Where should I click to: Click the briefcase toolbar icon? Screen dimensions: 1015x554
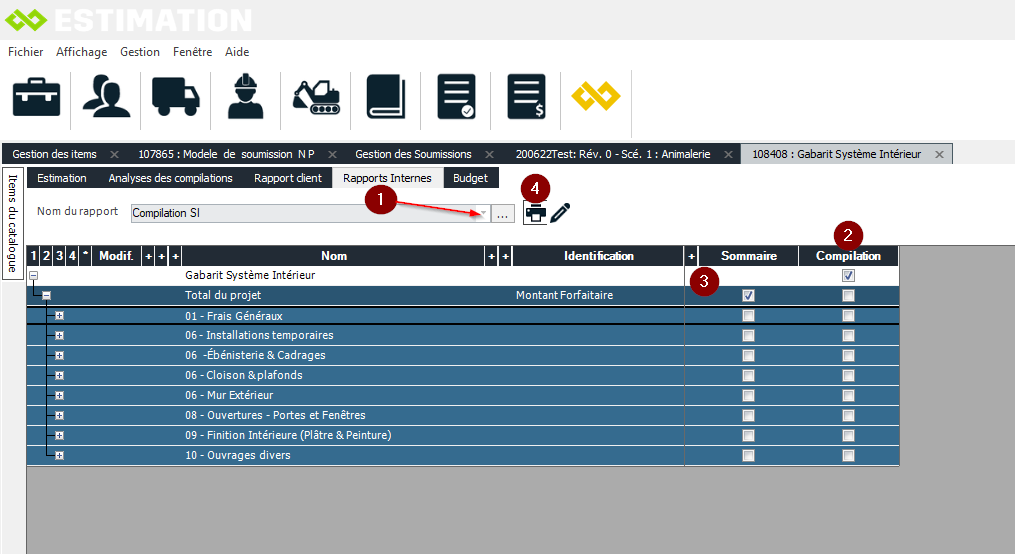(x=36, y=97)
